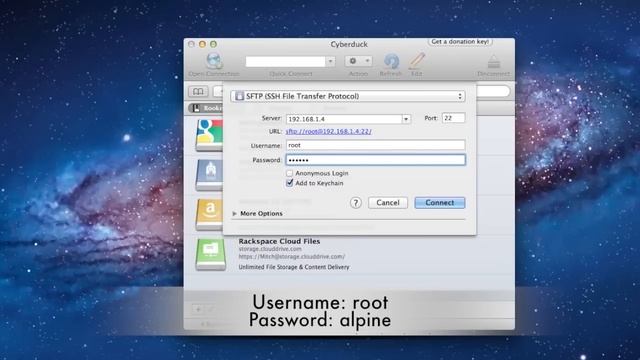Click the storage.clouddrive.com hostname text
The image size is (640, 360).
pyautogui.click(x=270, y=249)
